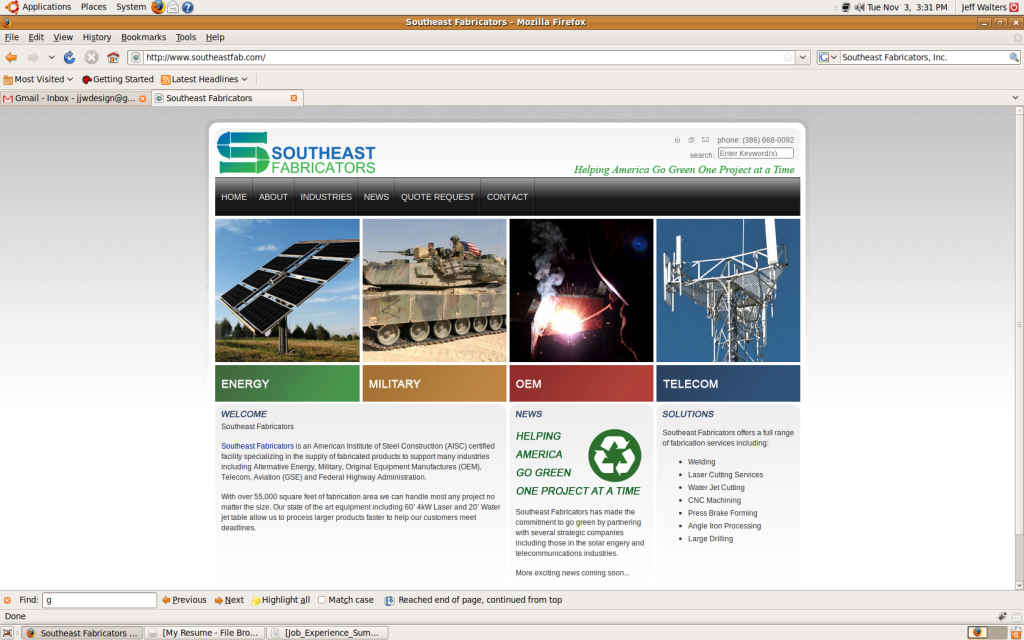Open the Google search engine selector dropdown
The image size is (1024, 640).
click(x=828, y=57)
